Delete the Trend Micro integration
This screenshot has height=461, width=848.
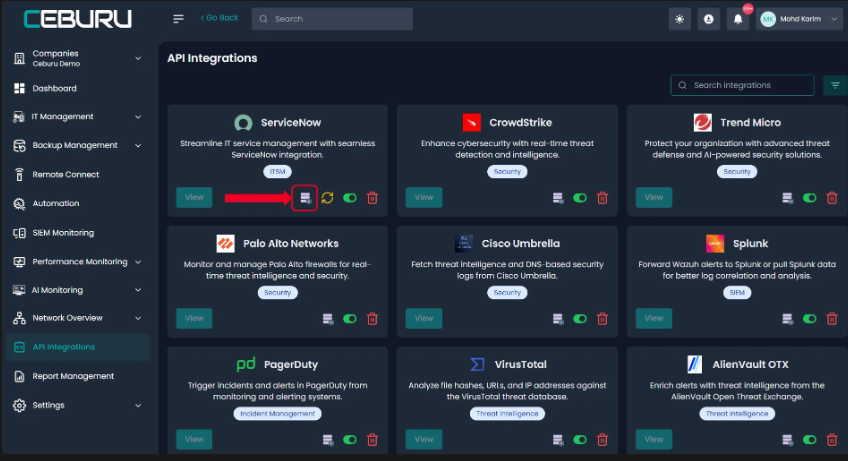(832, 197)
